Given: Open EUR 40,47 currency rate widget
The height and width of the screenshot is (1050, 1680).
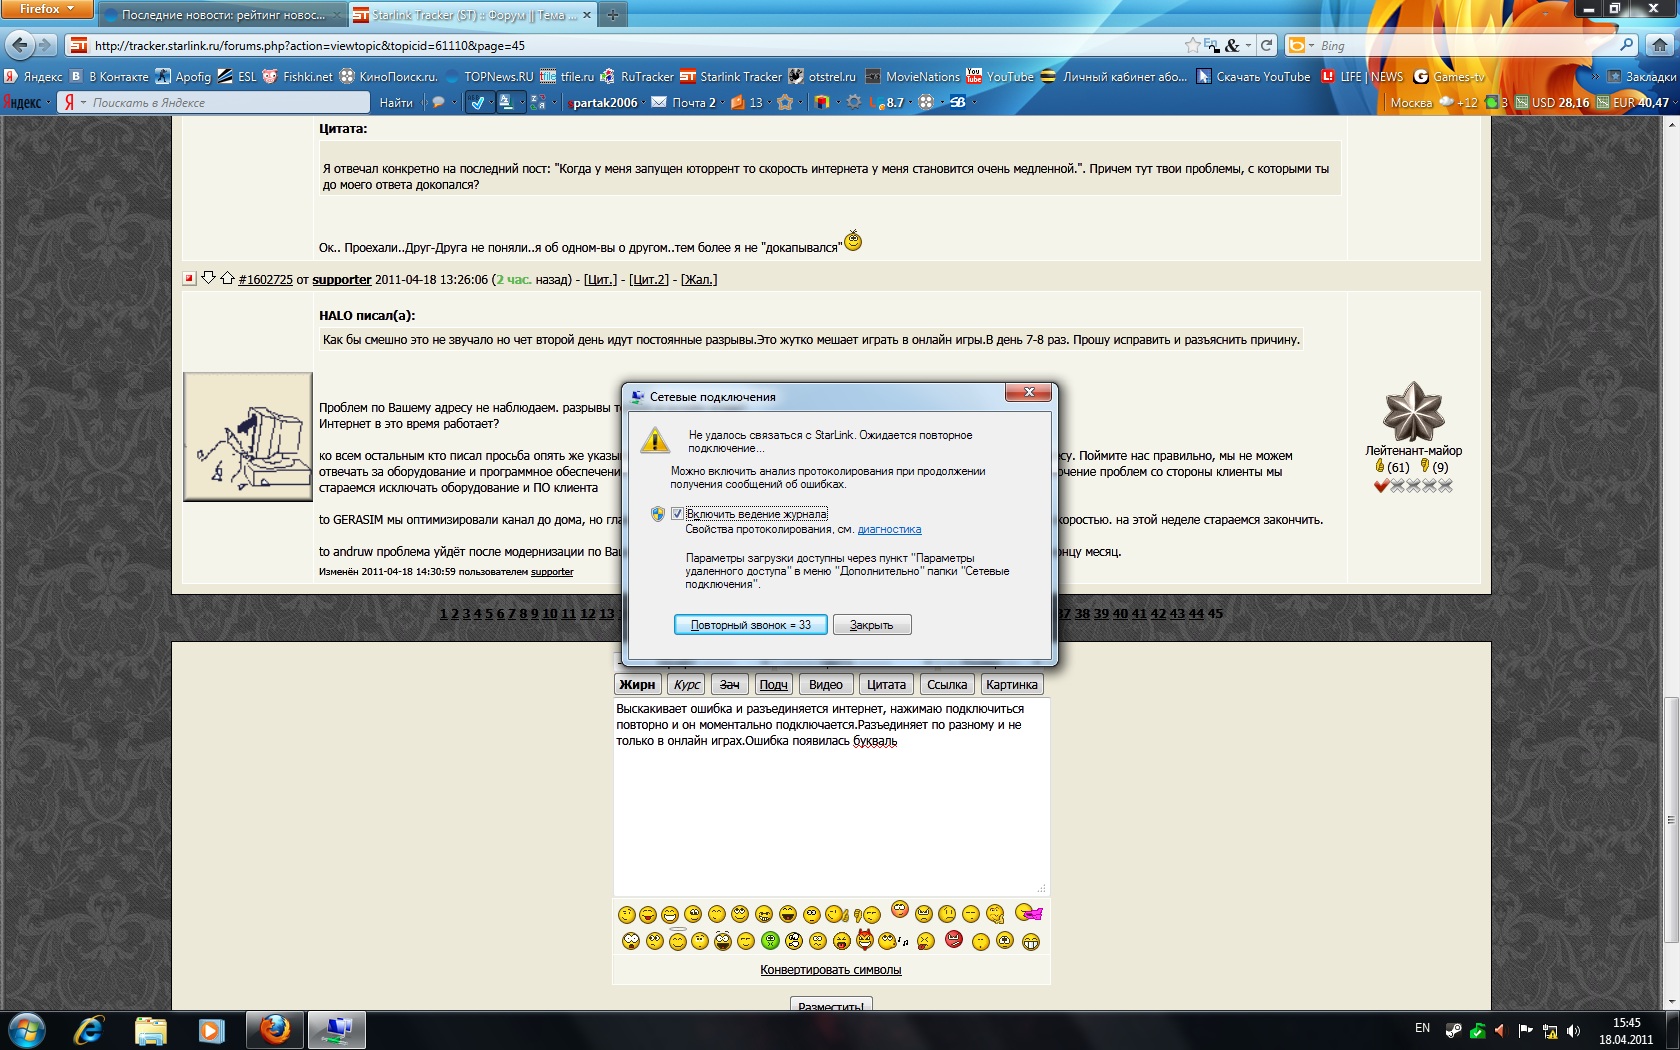Looking at the screenshot, I should click(x=1633, y=102).
